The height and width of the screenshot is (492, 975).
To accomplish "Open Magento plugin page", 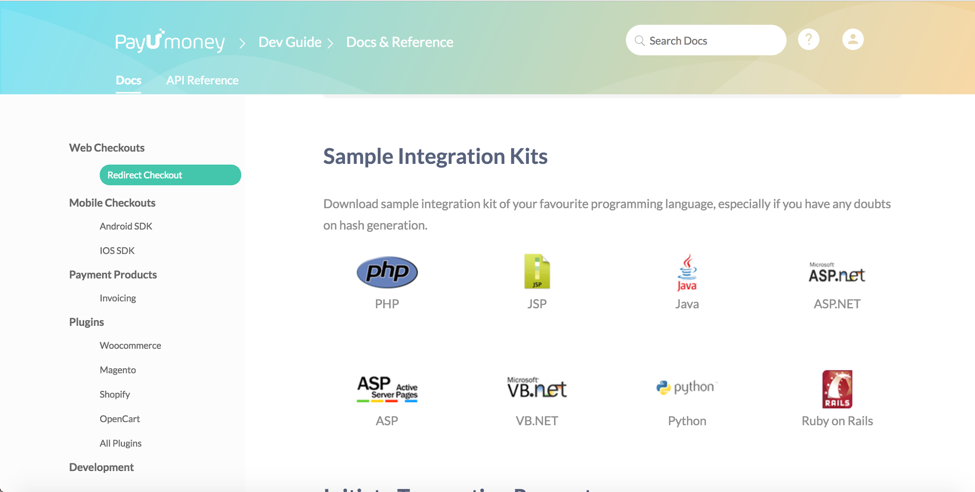I will click(118, 370).
